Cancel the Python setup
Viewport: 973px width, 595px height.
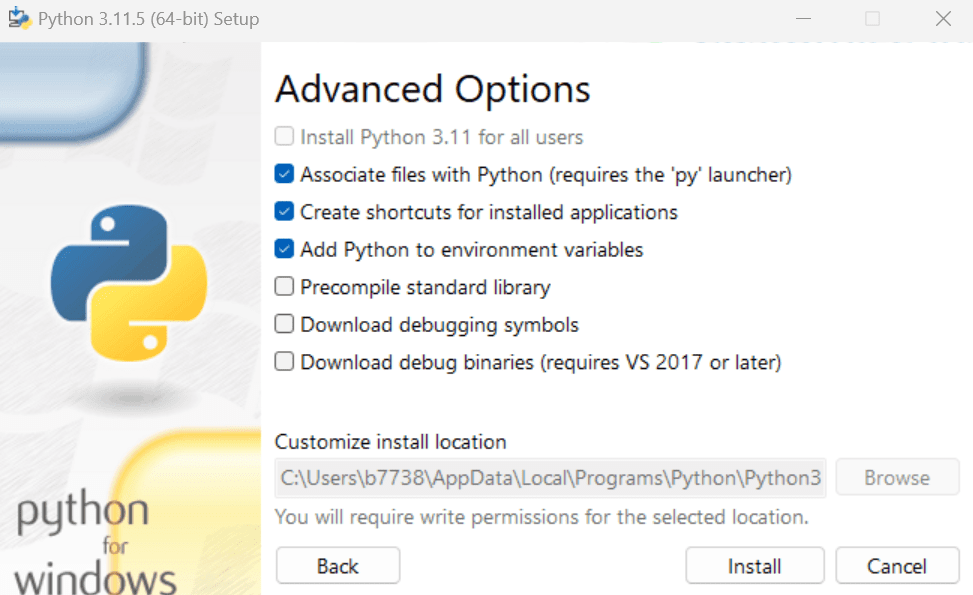tap(897, 566)
